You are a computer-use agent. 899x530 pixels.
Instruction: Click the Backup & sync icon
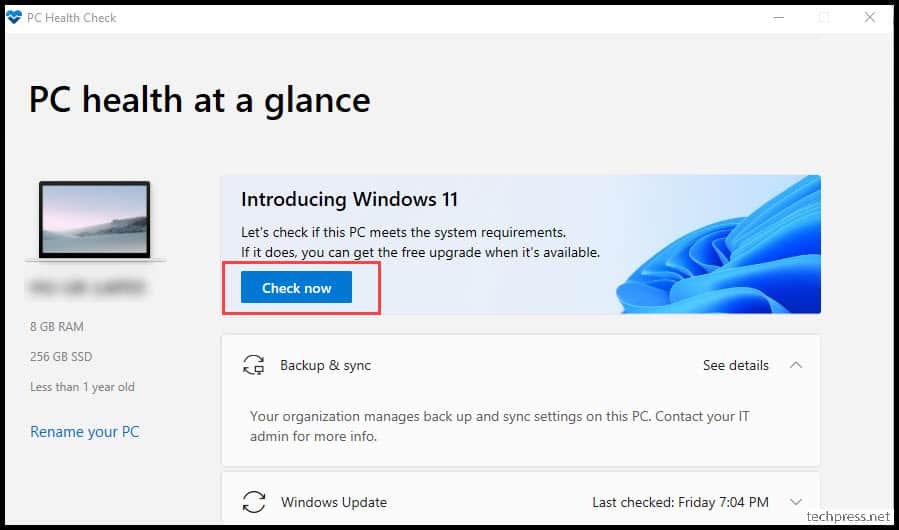click(253, 365)
